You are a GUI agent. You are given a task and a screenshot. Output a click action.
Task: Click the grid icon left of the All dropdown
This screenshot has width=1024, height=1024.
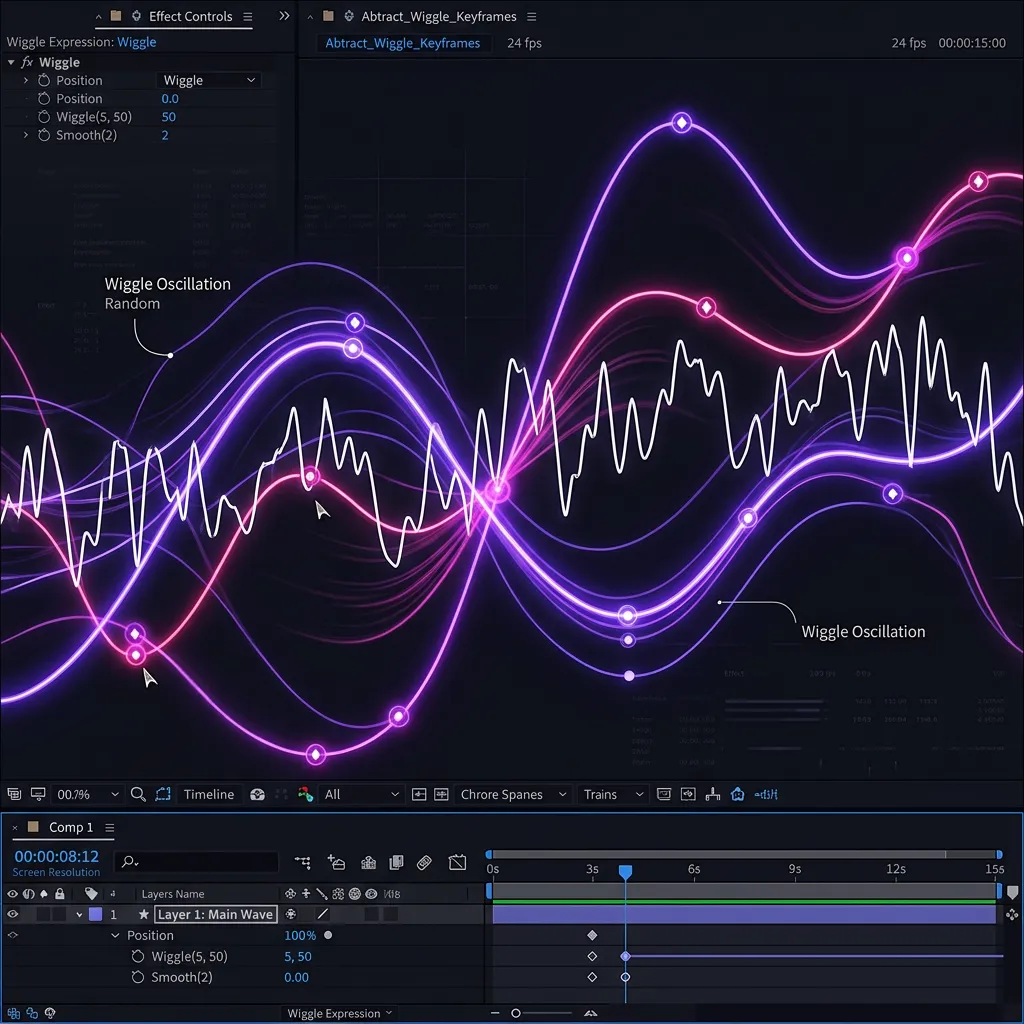point(281,794)
